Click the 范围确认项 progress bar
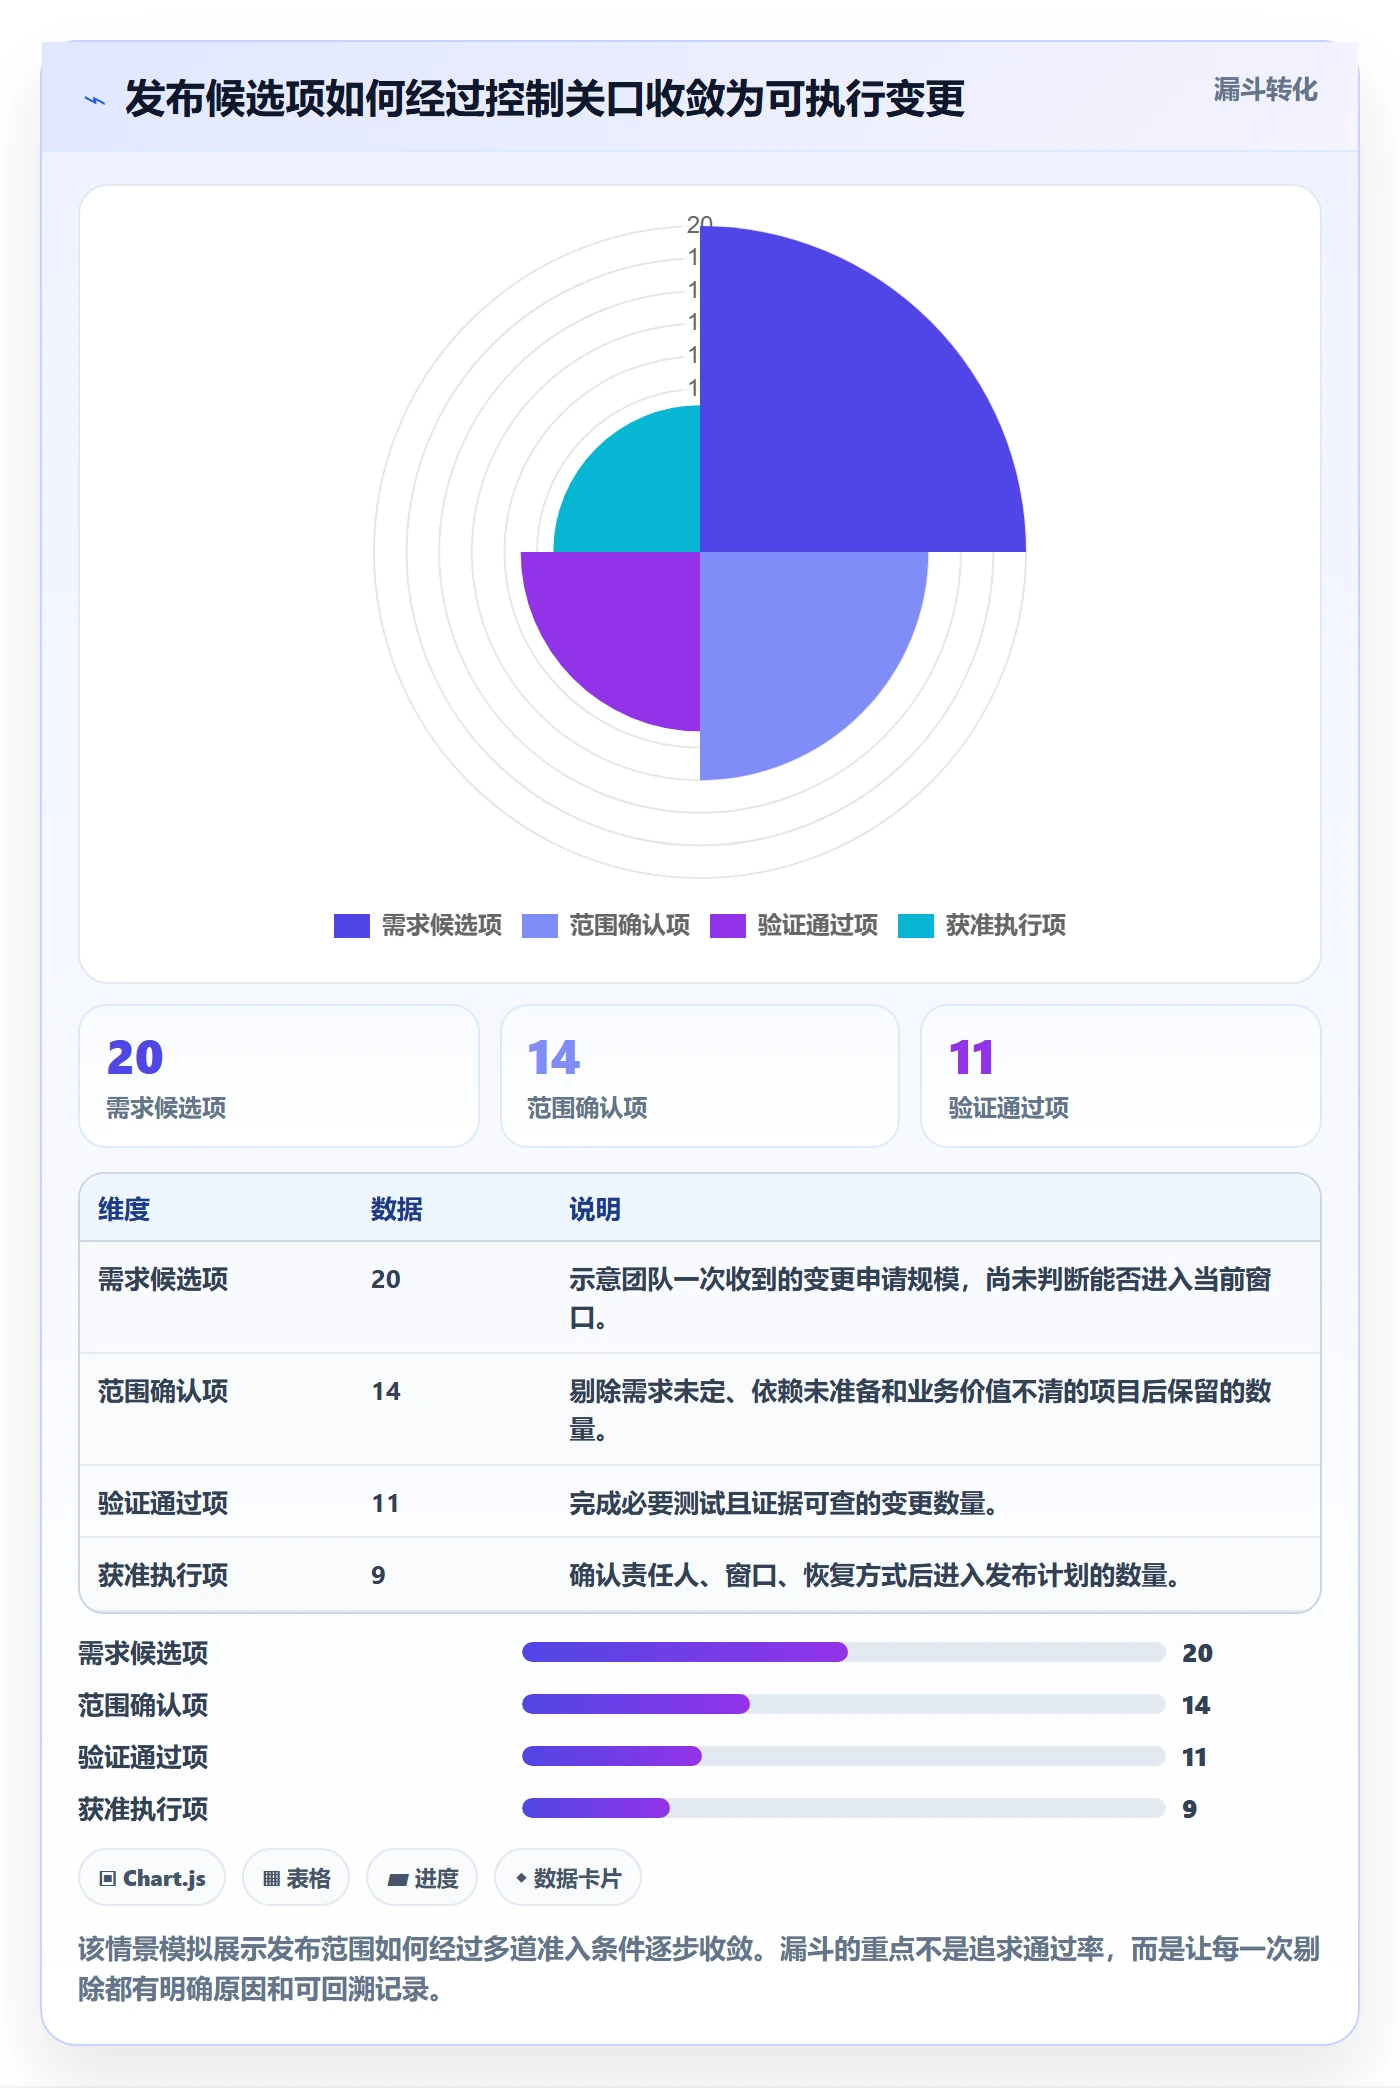 (x=844, y=1704)
